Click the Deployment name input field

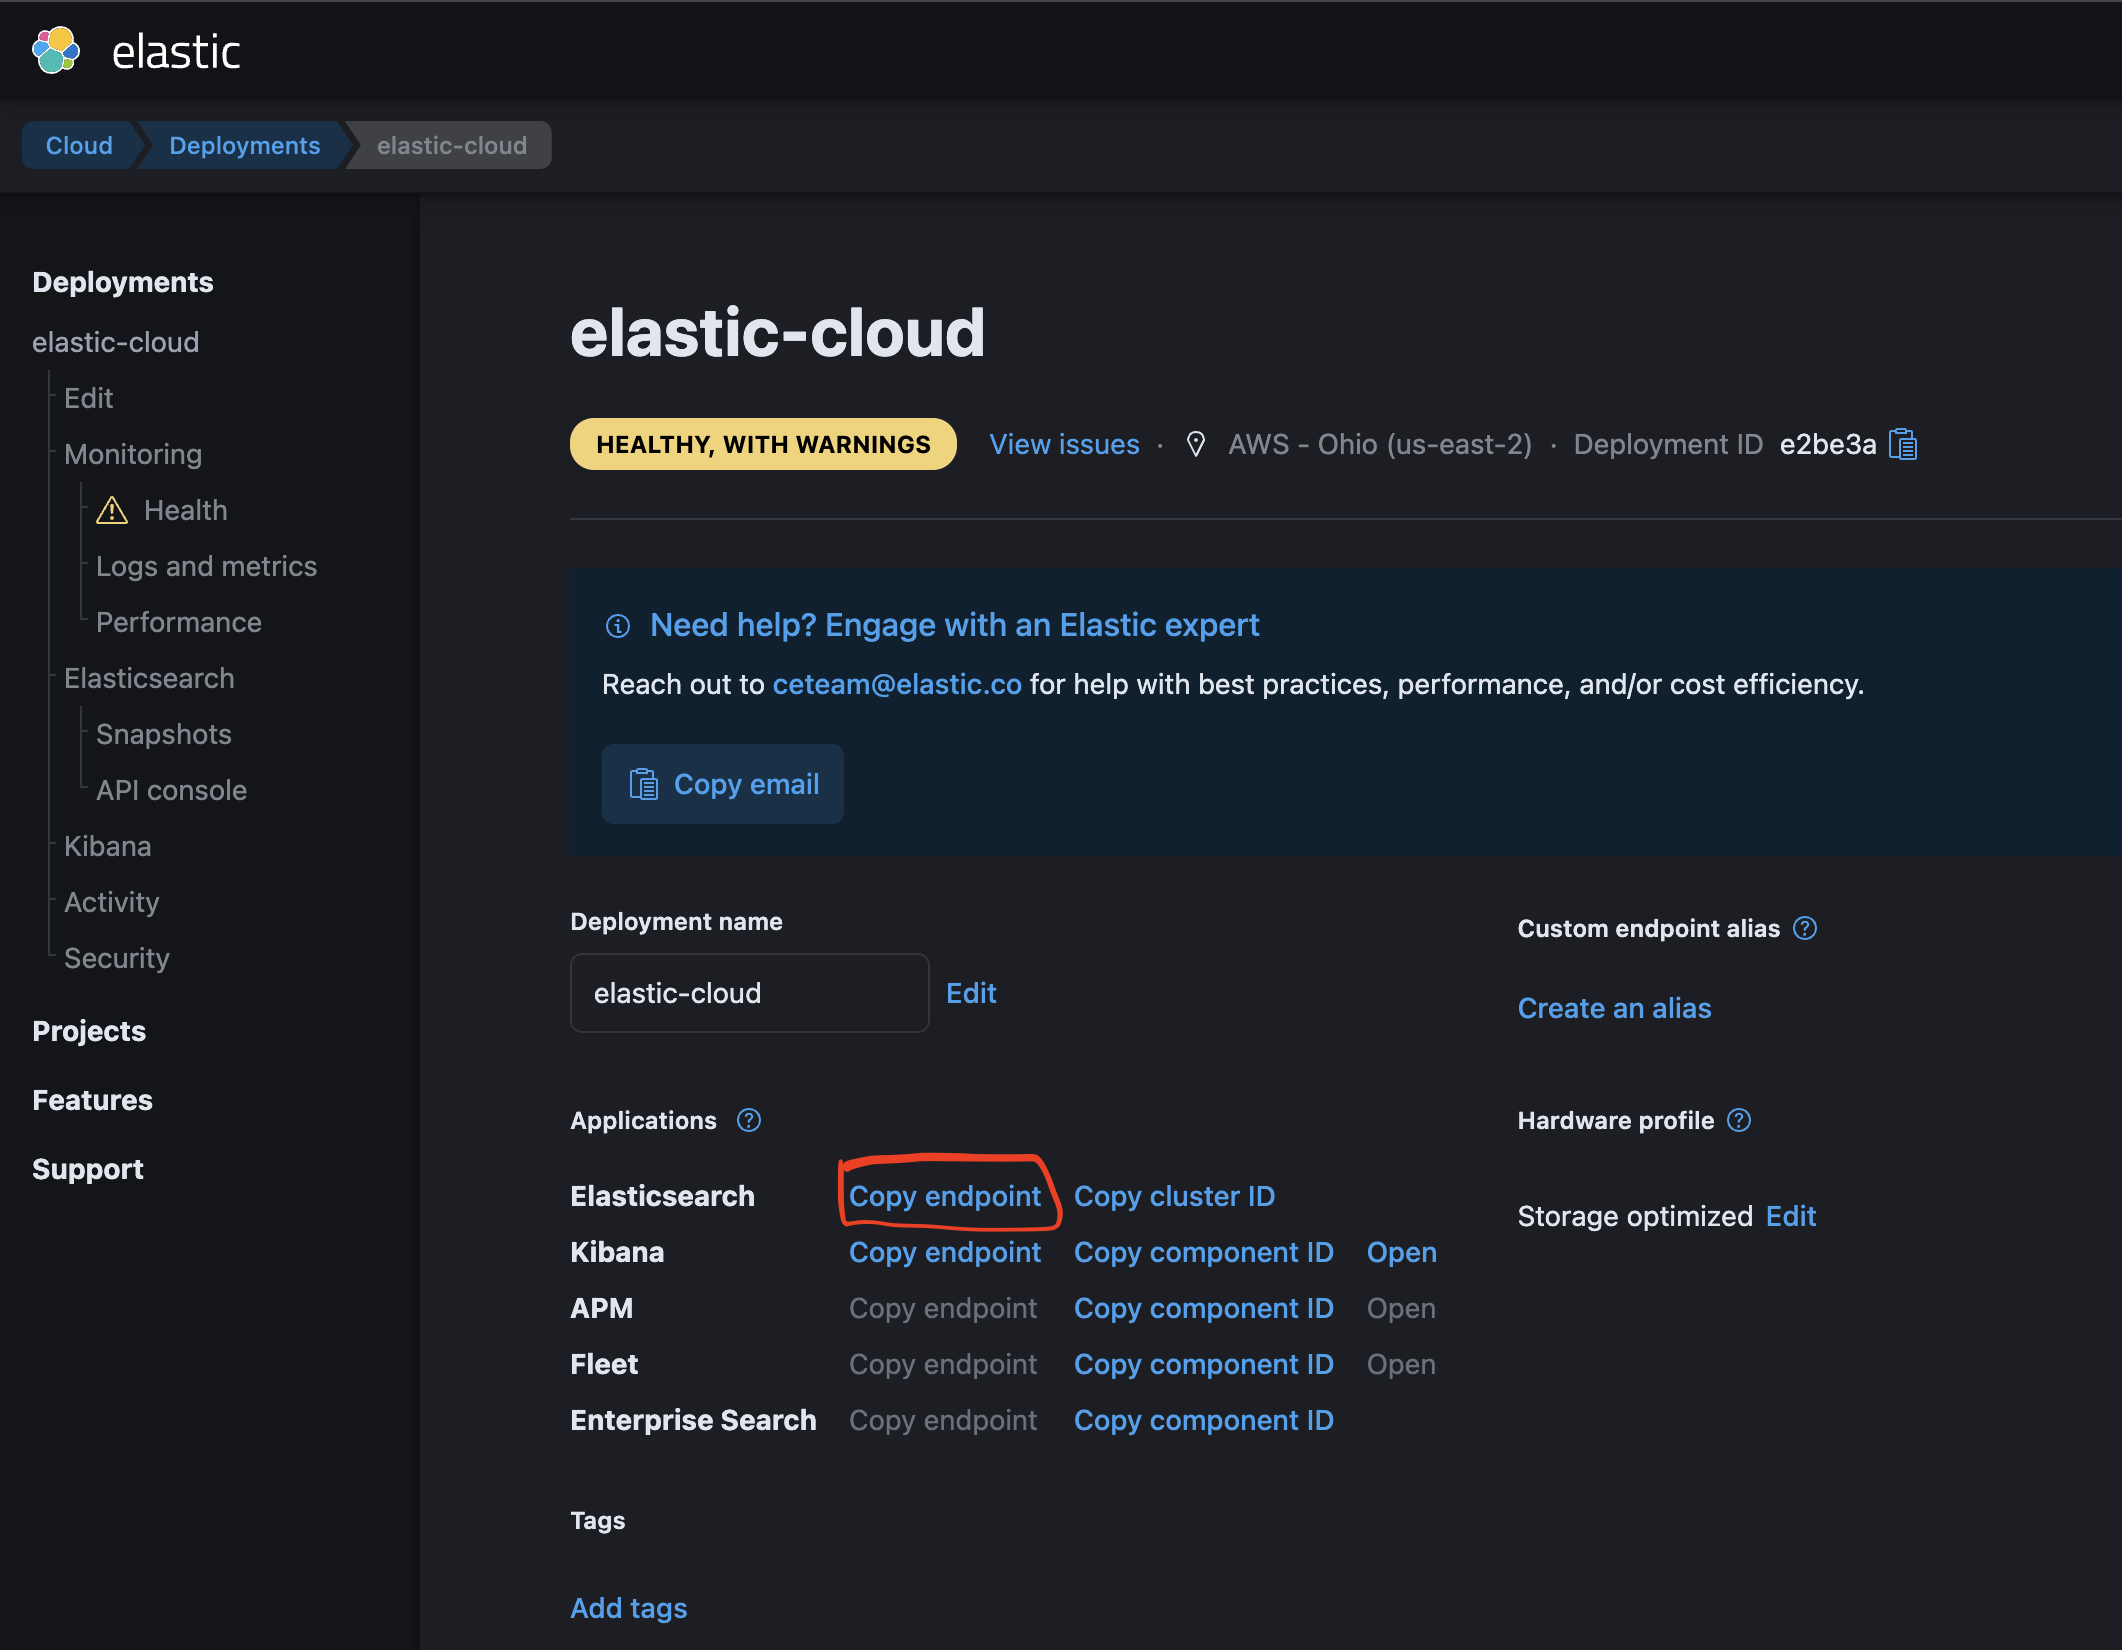click(750, 993)
